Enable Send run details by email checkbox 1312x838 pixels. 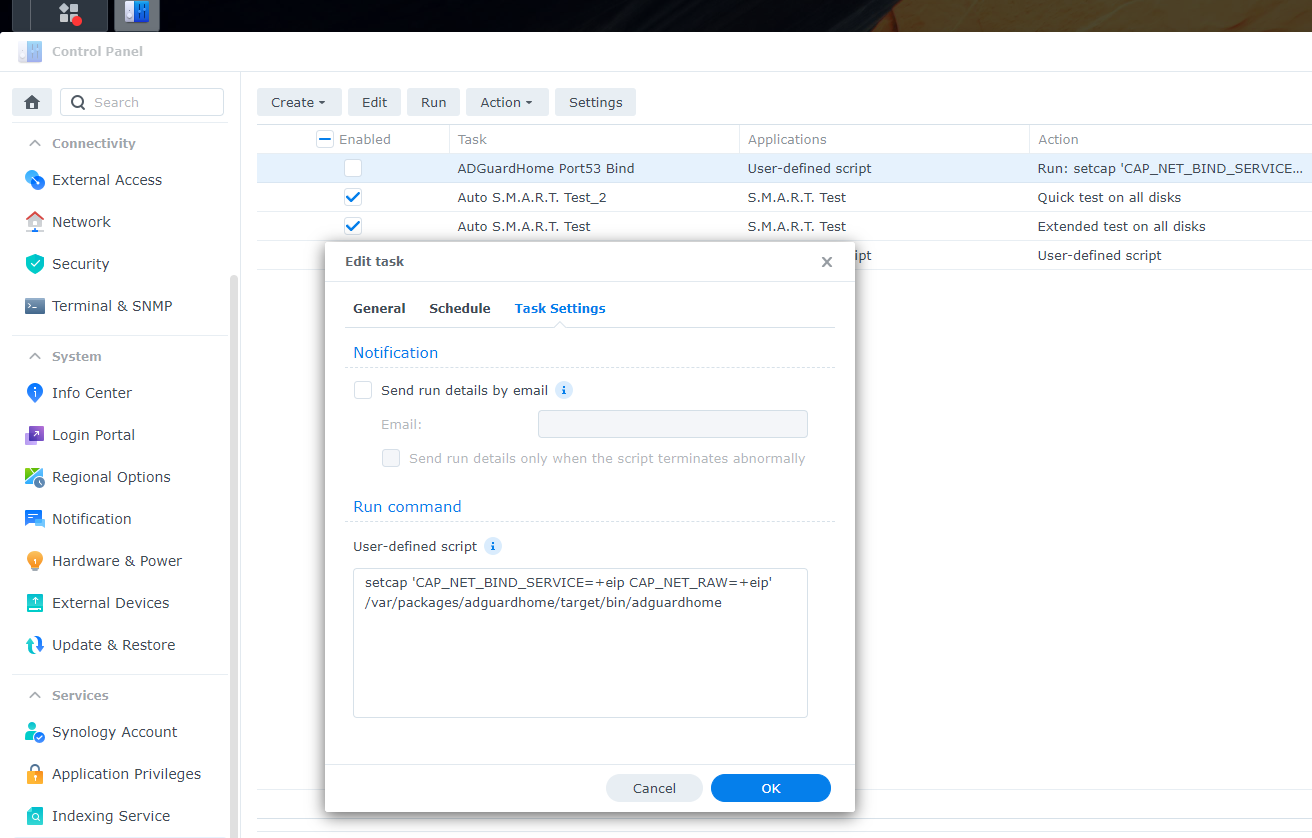click(363, 390)
